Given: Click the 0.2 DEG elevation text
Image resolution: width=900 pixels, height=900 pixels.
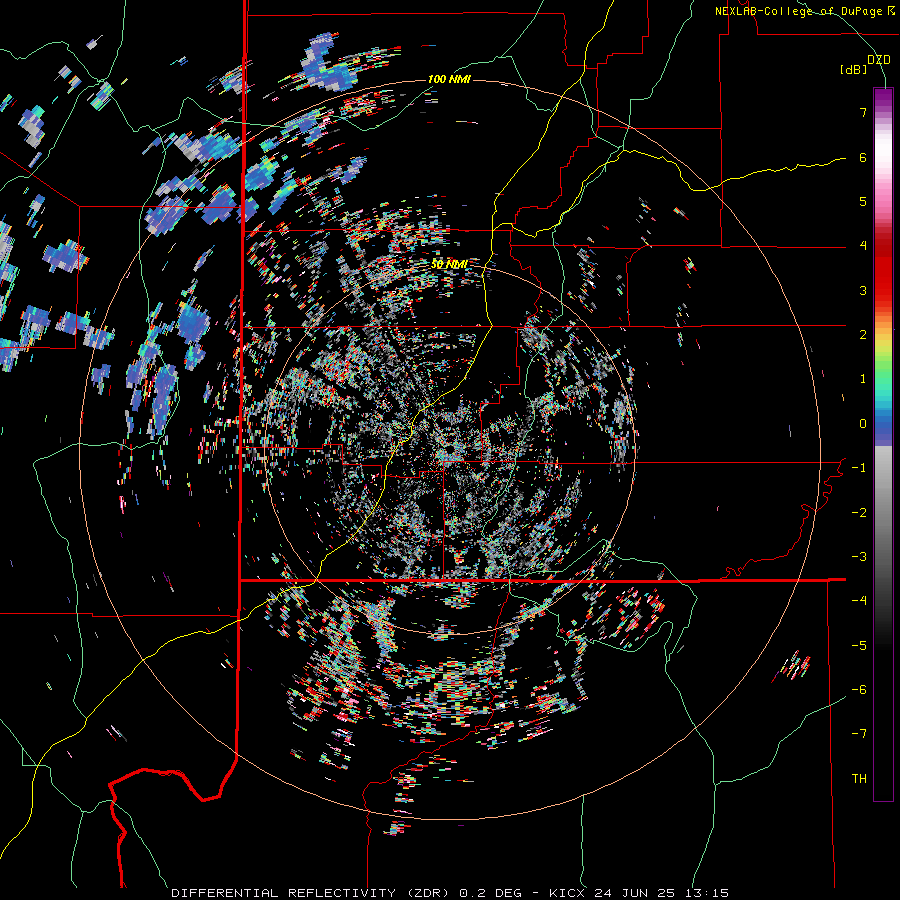Looking at the screenshot, I should pyautogui.click(x=491, y=893).
